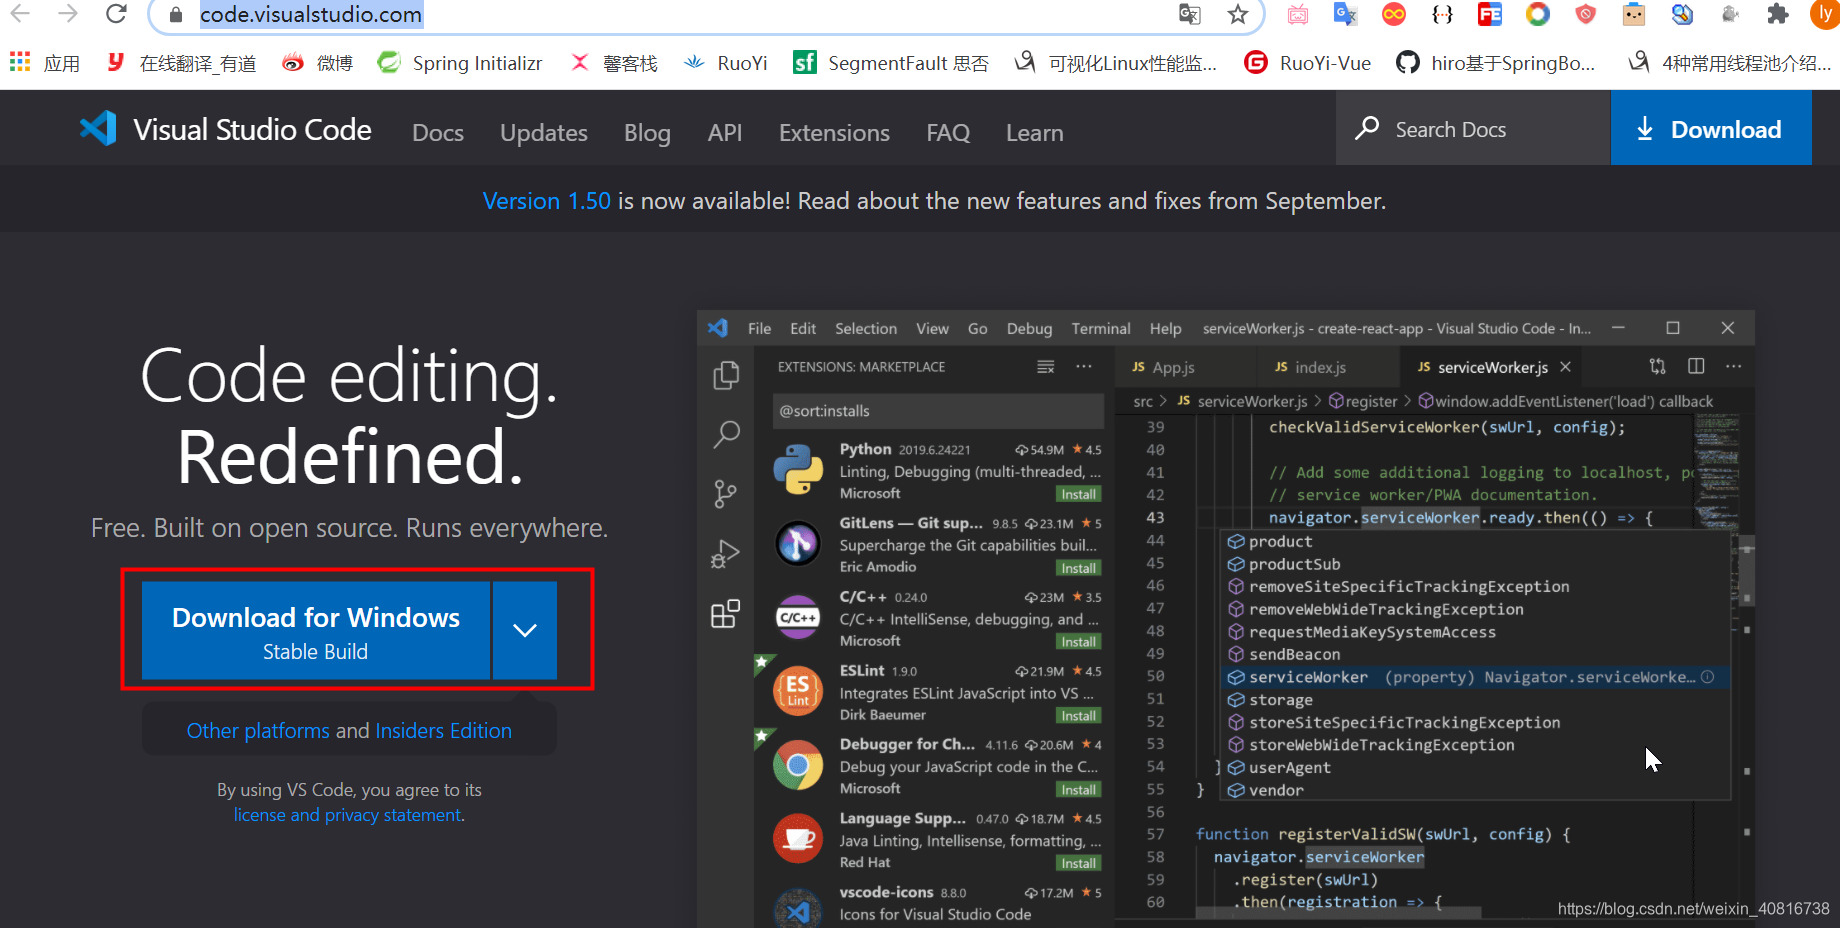Open the Google Translate extension icon
Viewport: 1840px width, 928px height.
click(x=1346, y=14)
